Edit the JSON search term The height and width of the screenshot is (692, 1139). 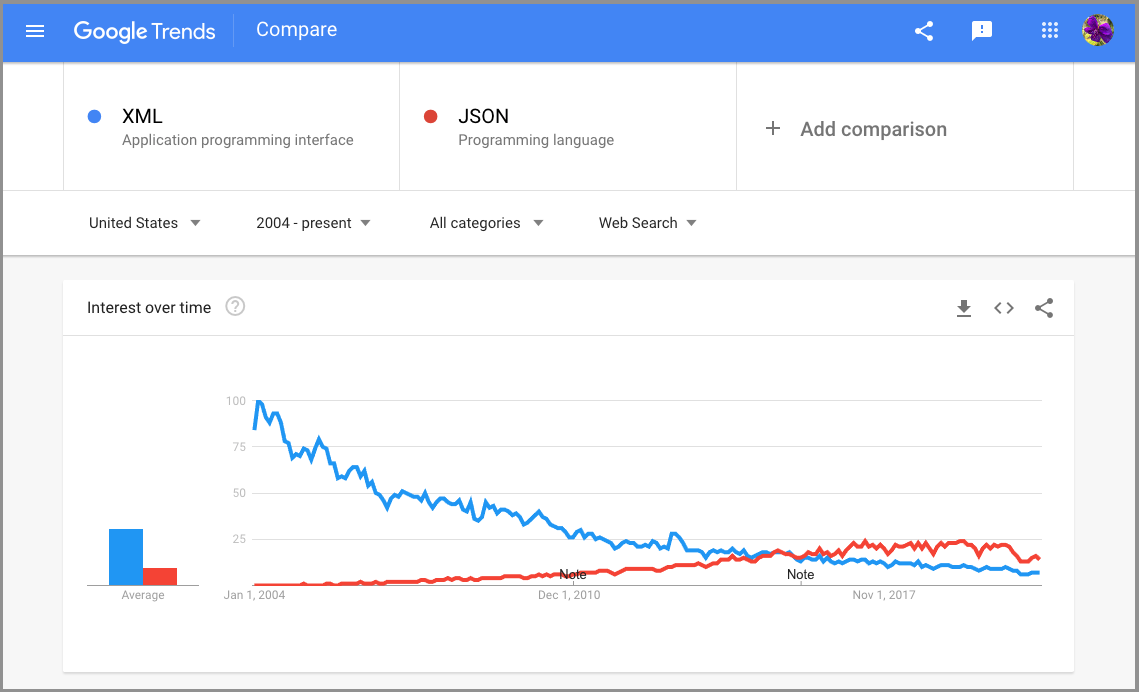point(568,127)
